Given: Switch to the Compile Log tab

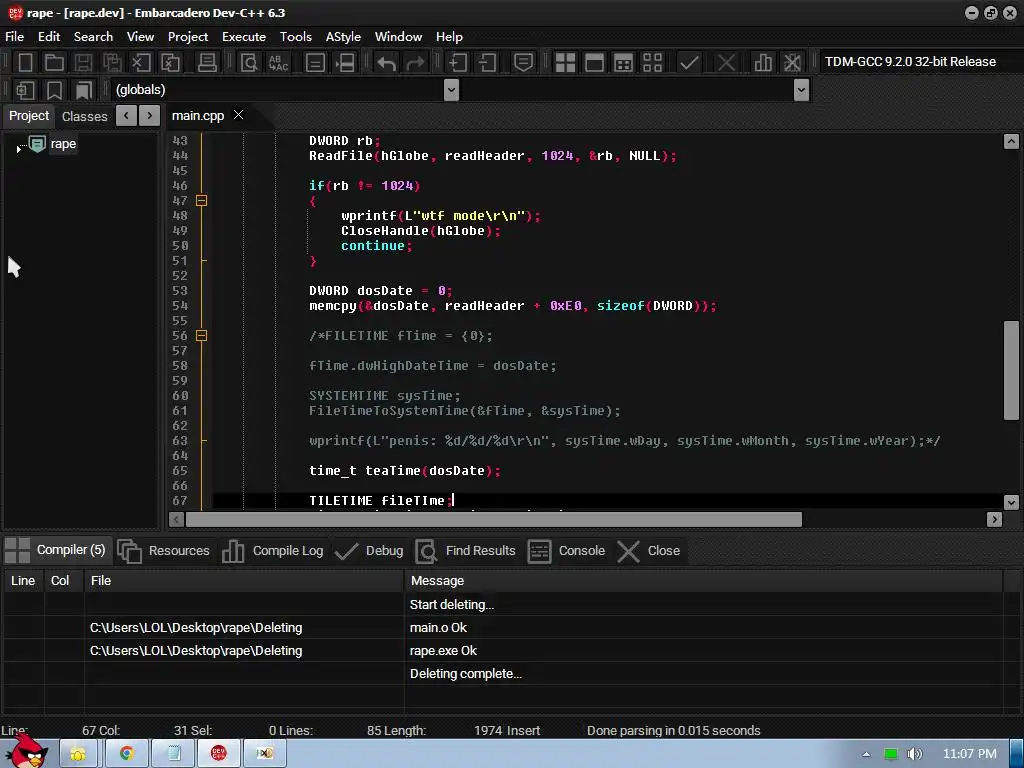Looking at the screenshot, I should point(273,551).
